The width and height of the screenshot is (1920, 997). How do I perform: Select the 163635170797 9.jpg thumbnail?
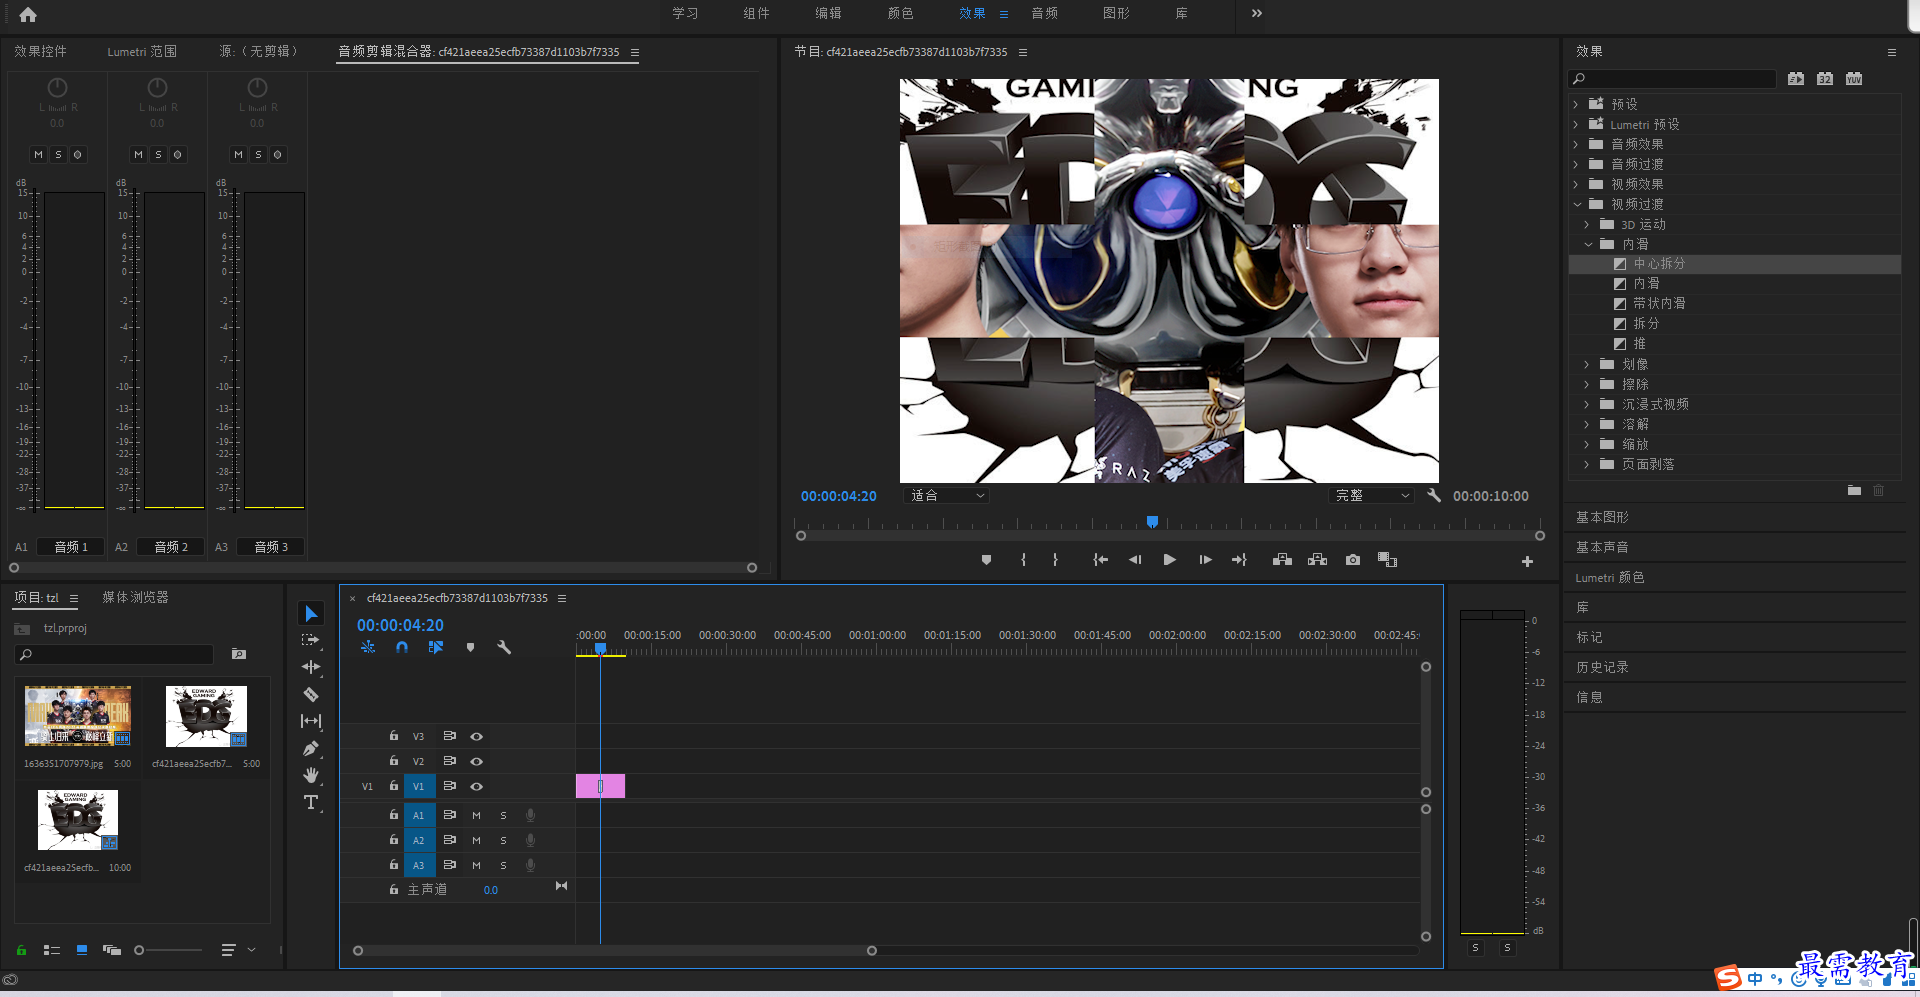(78, 716)
